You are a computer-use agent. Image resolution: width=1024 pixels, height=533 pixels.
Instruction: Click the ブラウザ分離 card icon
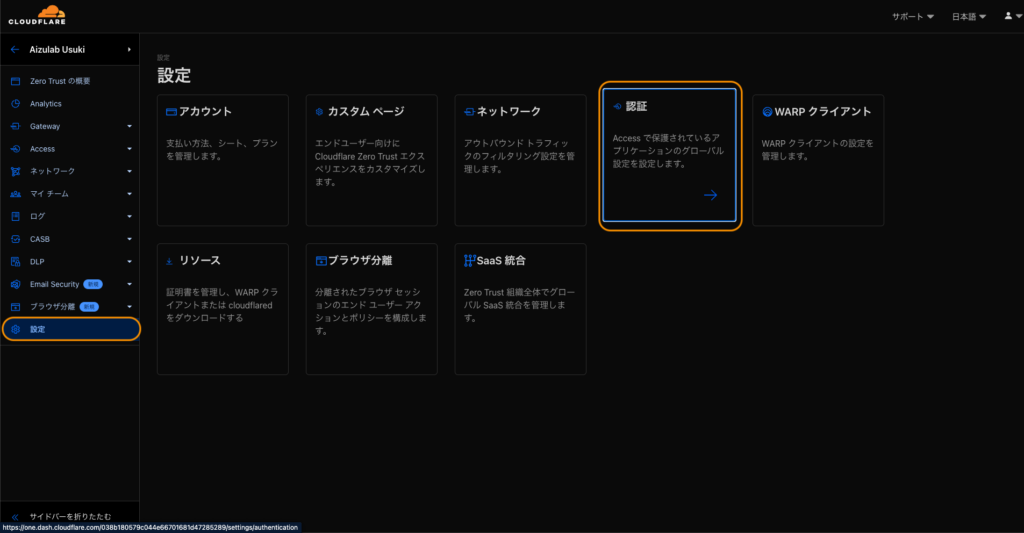coord(321,261)
